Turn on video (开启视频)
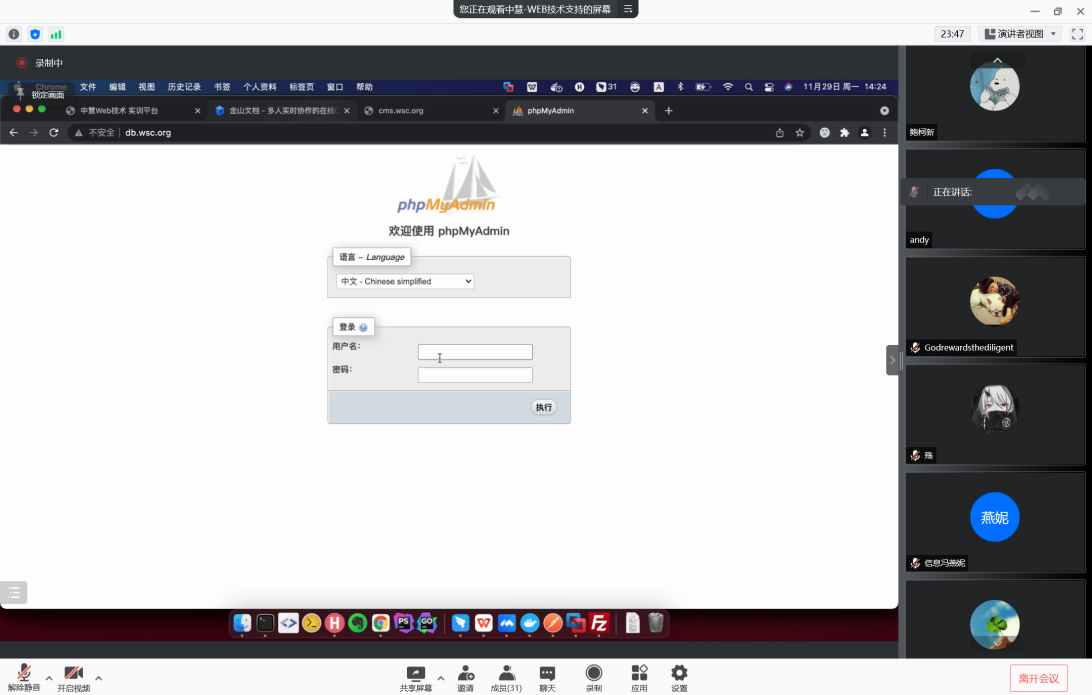This screenshot has width=1092, height=695. click(74, 678)
